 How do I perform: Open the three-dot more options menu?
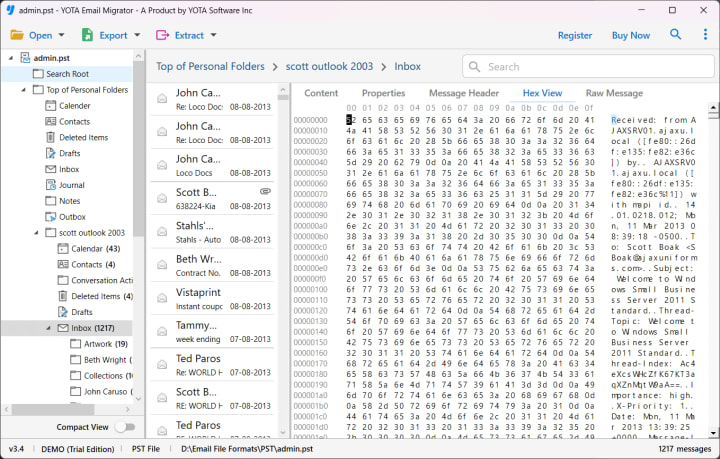pos(705,34)
